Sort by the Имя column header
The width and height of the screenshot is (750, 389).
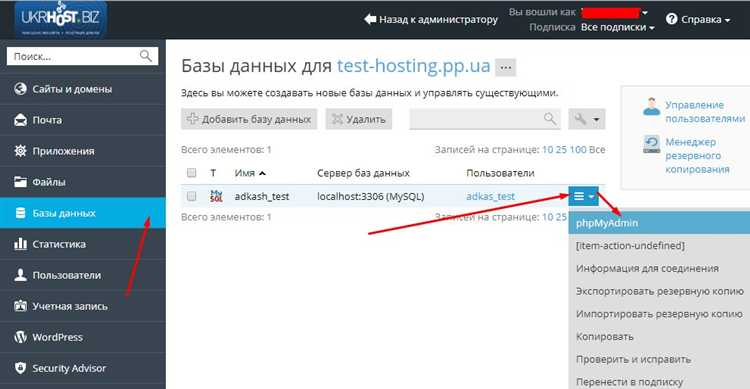click(x=250, y=173)
